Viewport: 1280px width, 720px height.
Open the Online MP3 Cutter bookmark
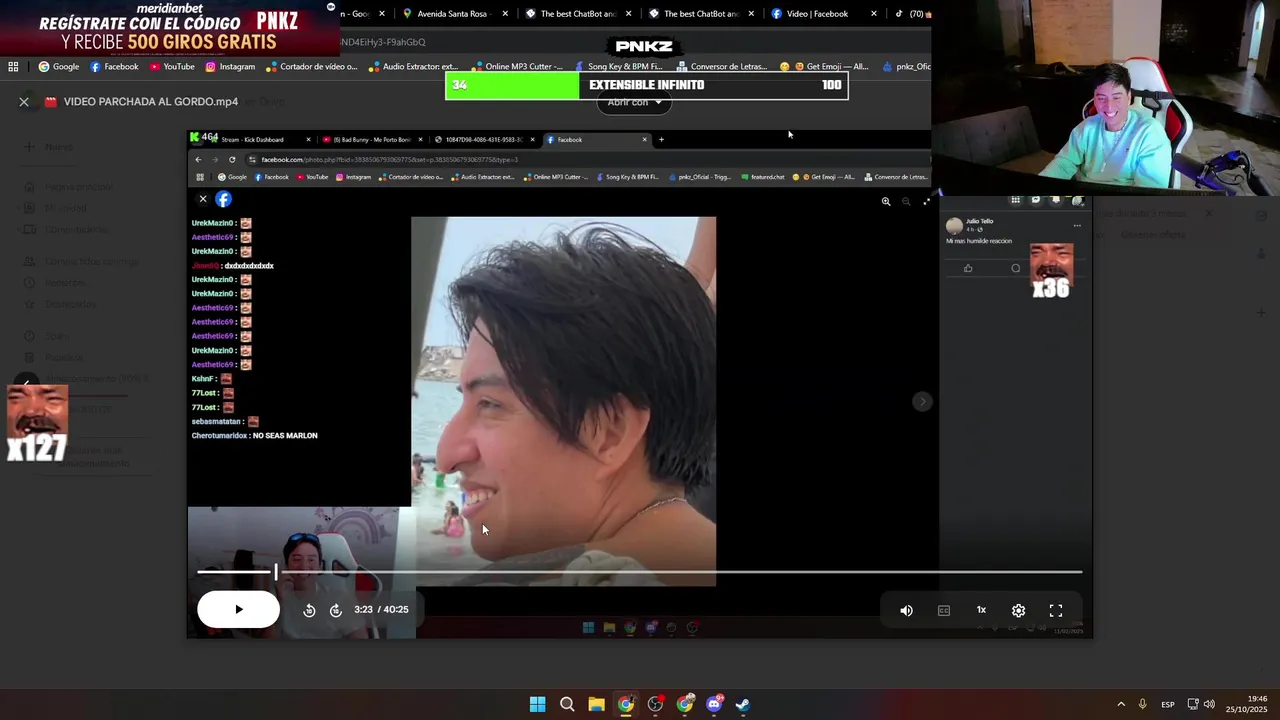517,67
